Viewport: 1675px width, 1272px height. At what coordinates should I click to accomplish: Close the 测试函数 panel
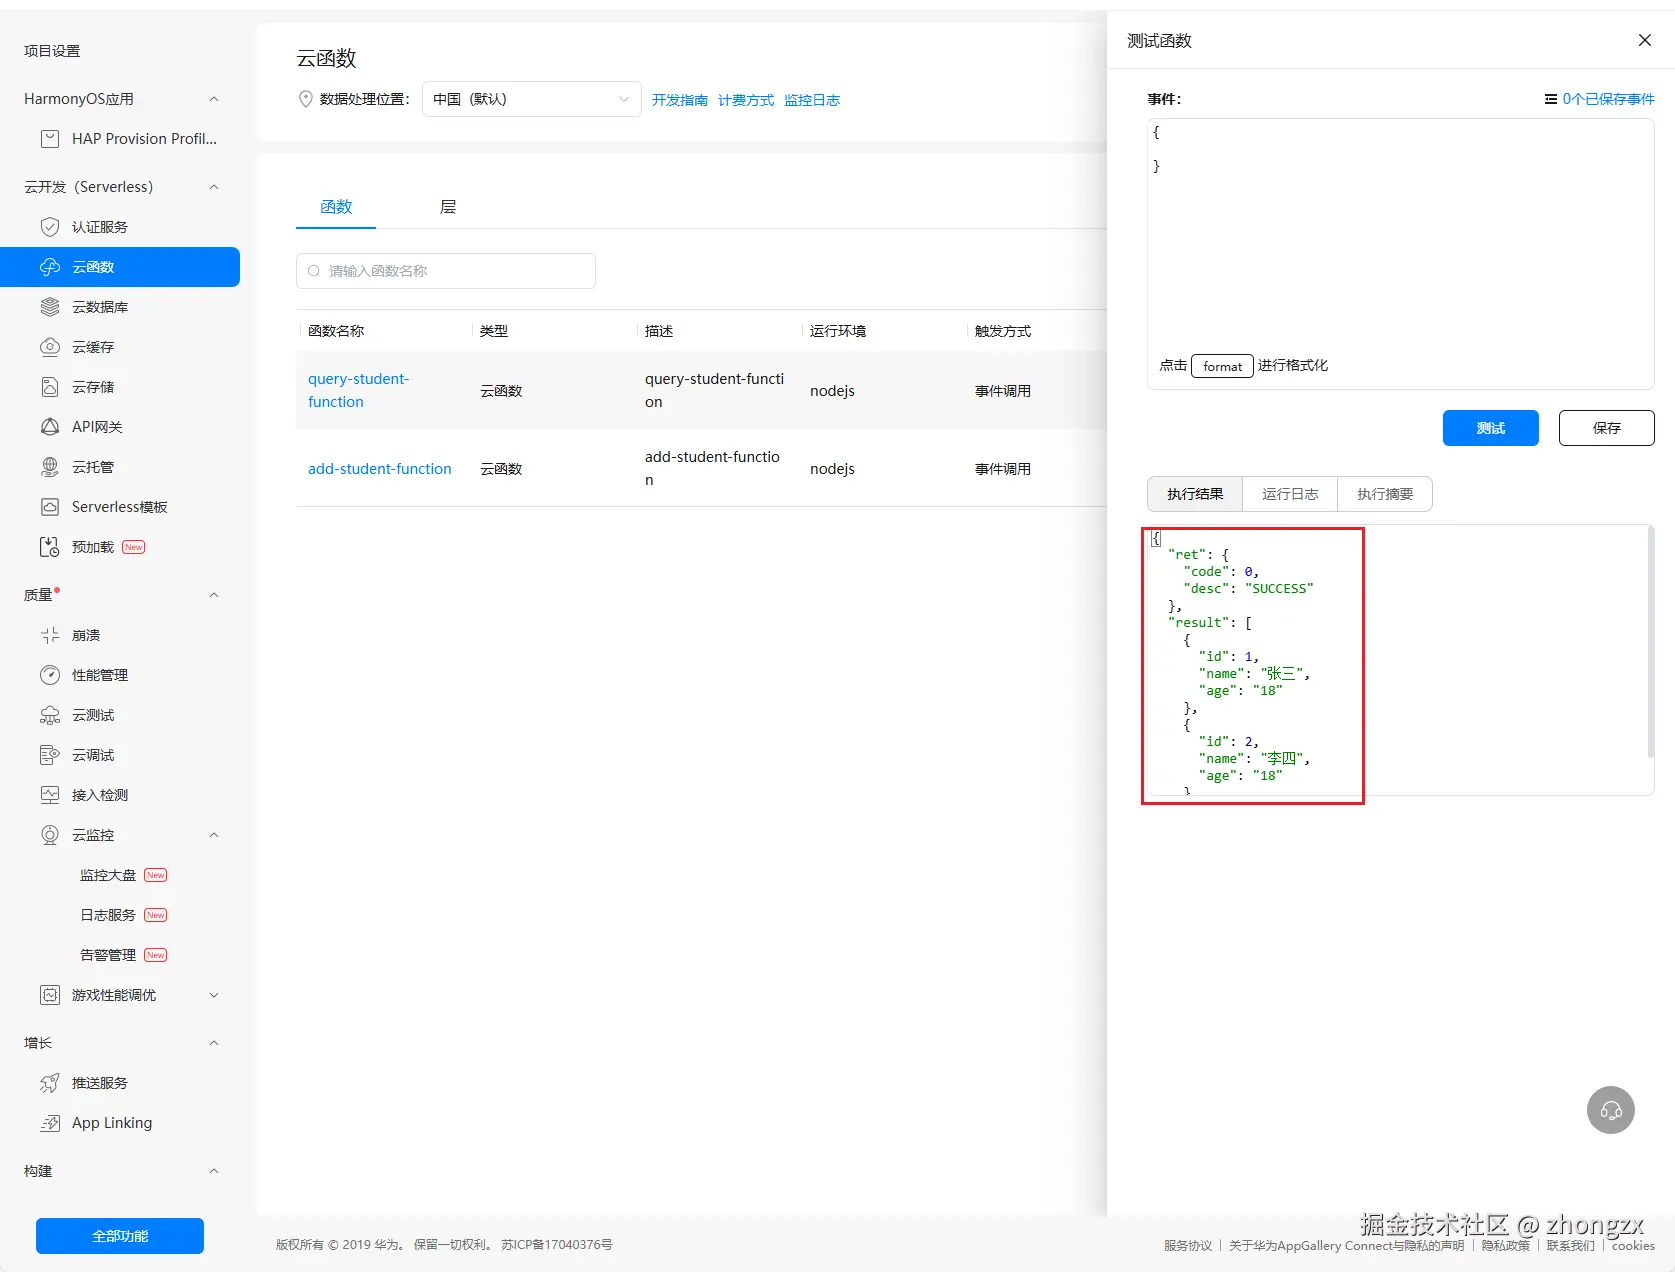click(x=1645, y=40)
